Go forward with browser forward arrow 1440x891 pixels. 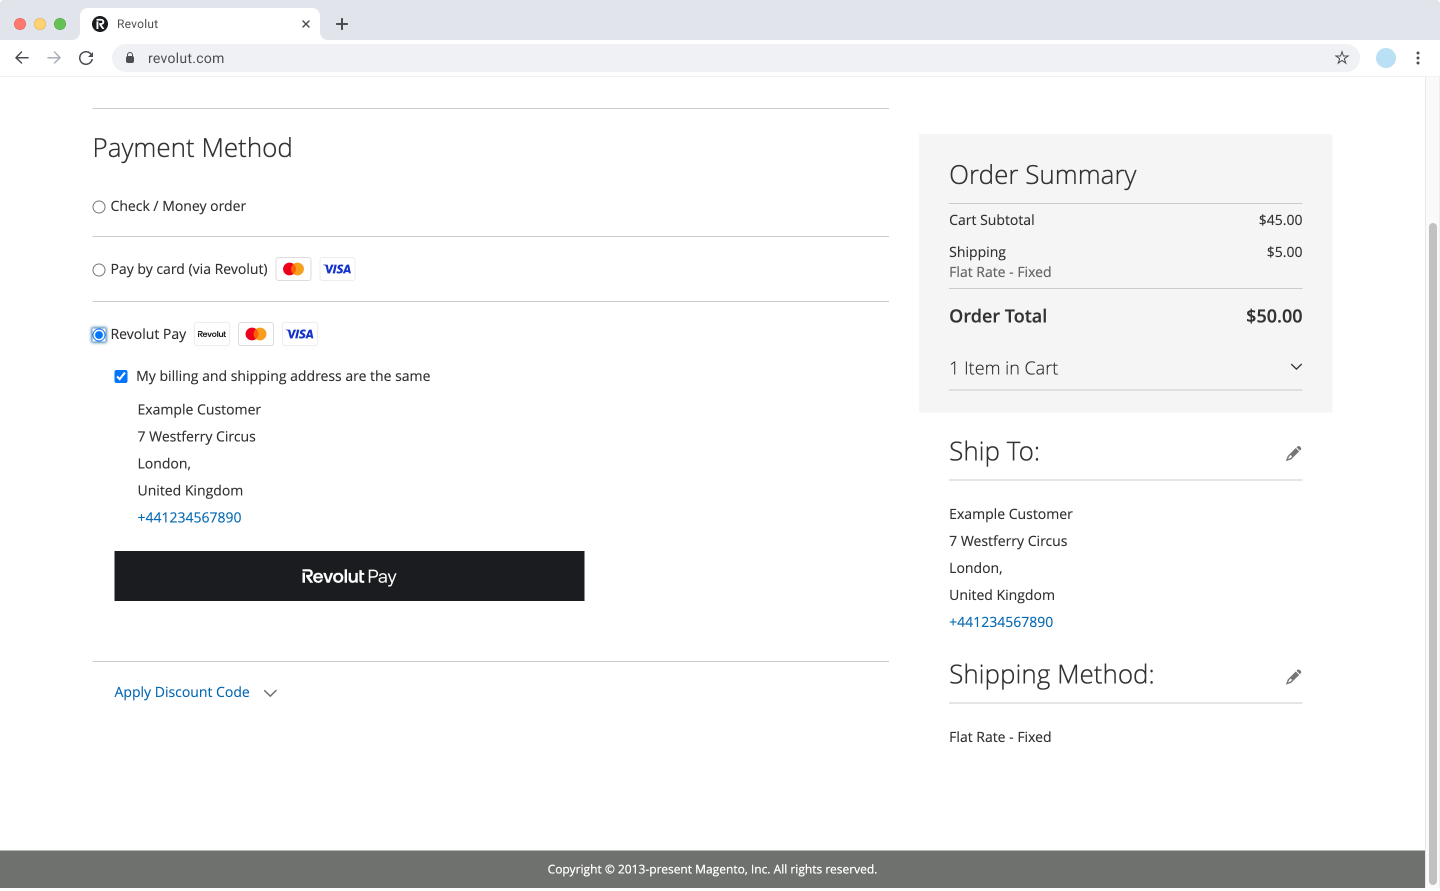pos(54,58)
